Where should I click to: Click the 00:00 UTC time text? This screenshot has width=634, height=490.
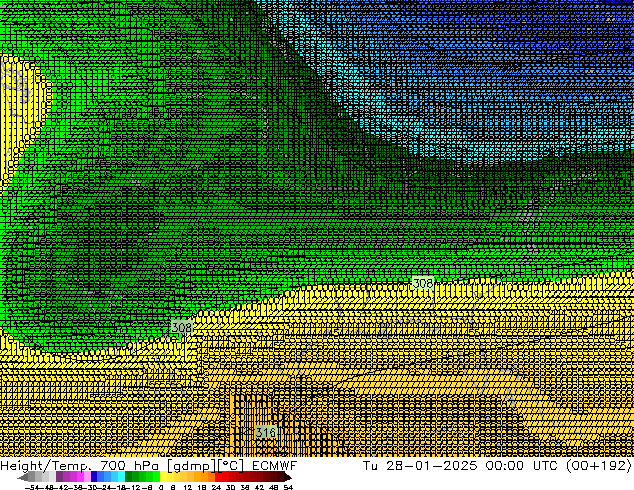point(521,466)
